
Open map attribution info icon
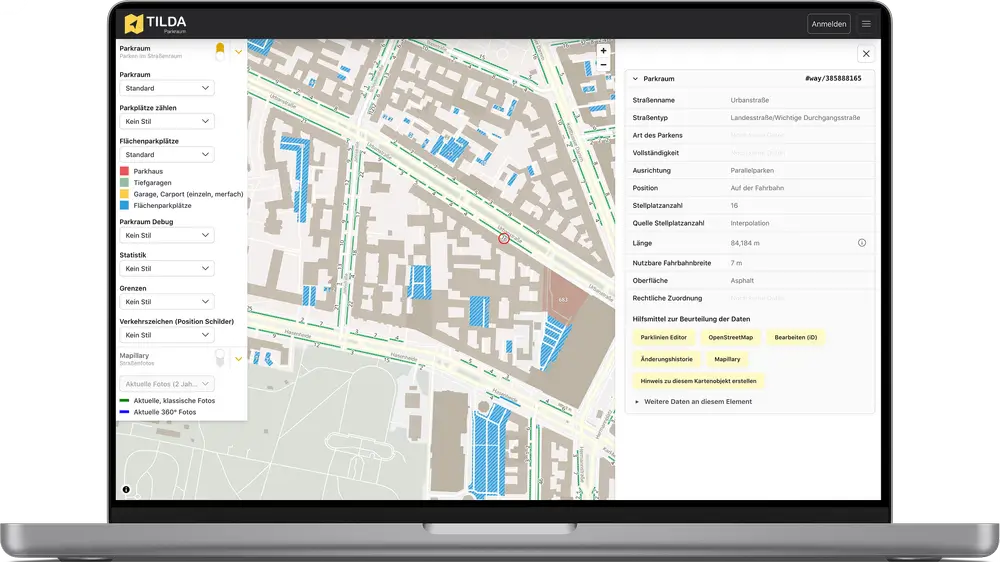[x=126, y=490]
